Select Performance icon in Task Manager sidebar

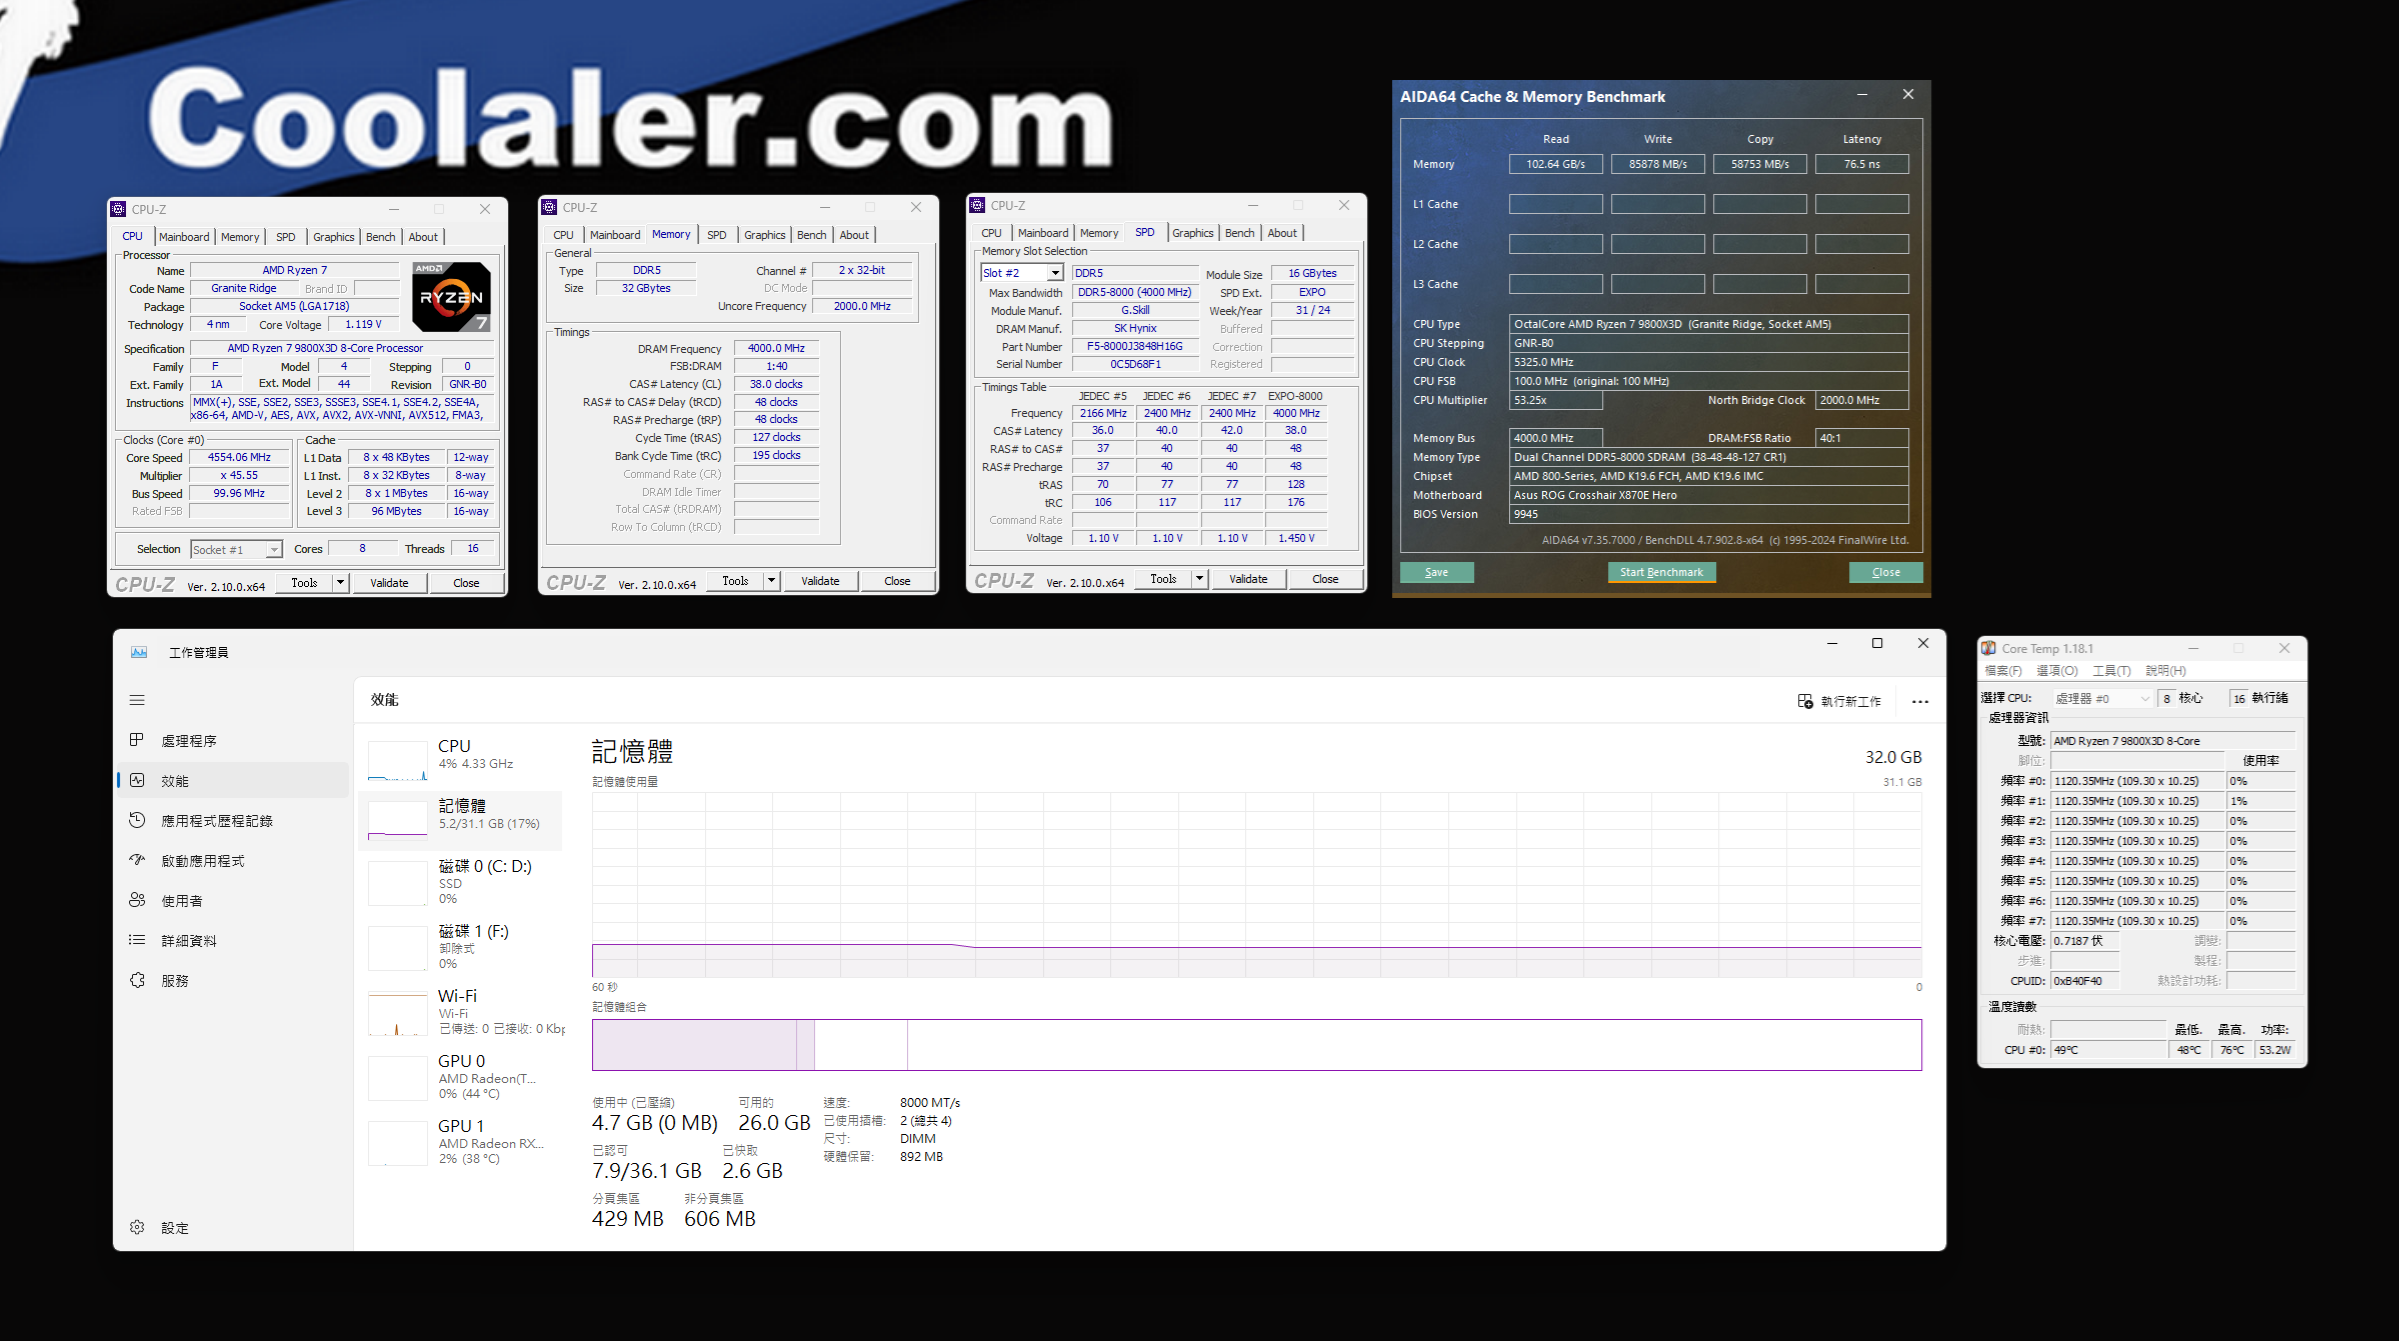[137, 780]
